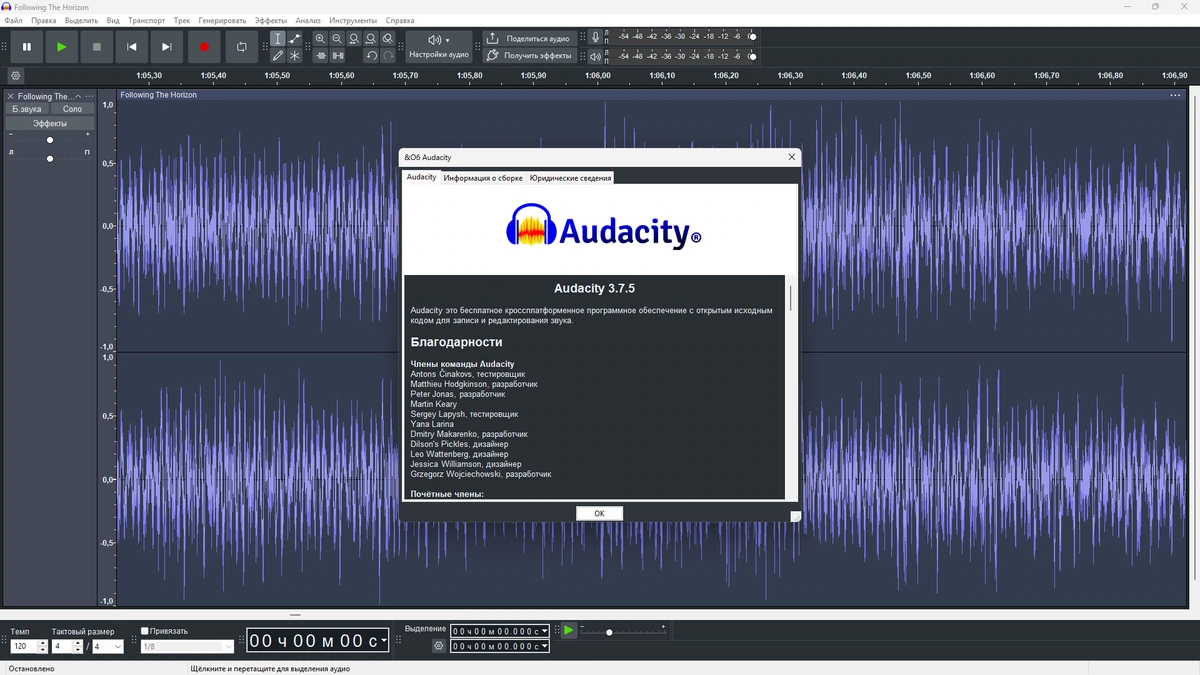1200x675 pixels.
Task: Select the Audacity tab in dialog
Action: (x=421, y=177)
